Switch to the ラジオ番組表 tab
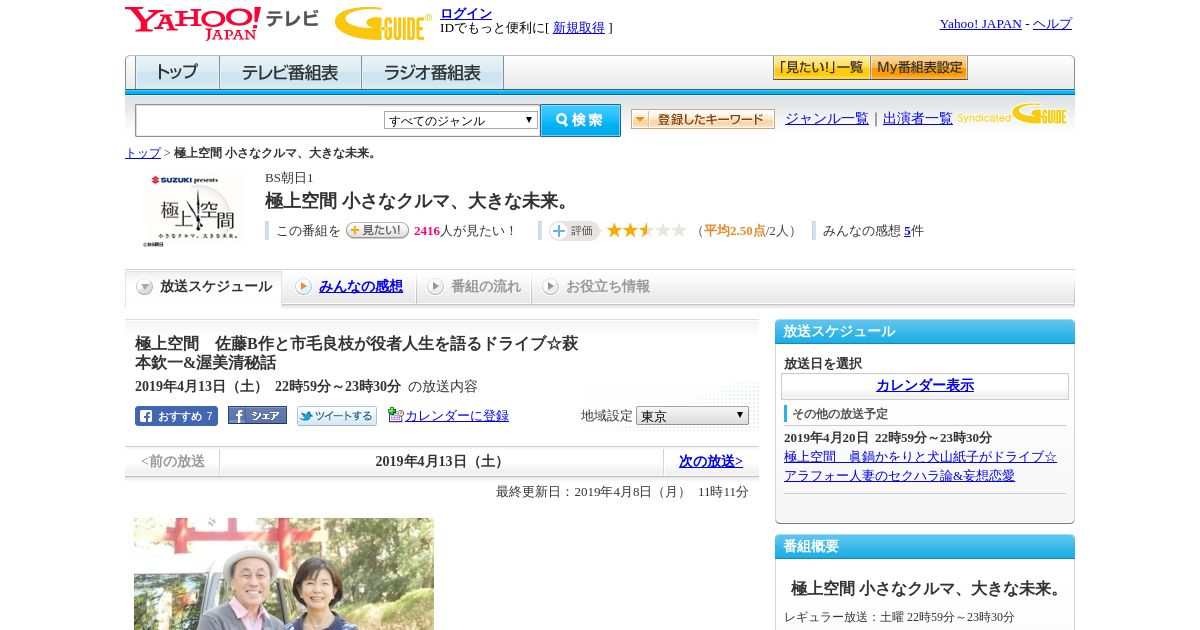 pos(432,73)
